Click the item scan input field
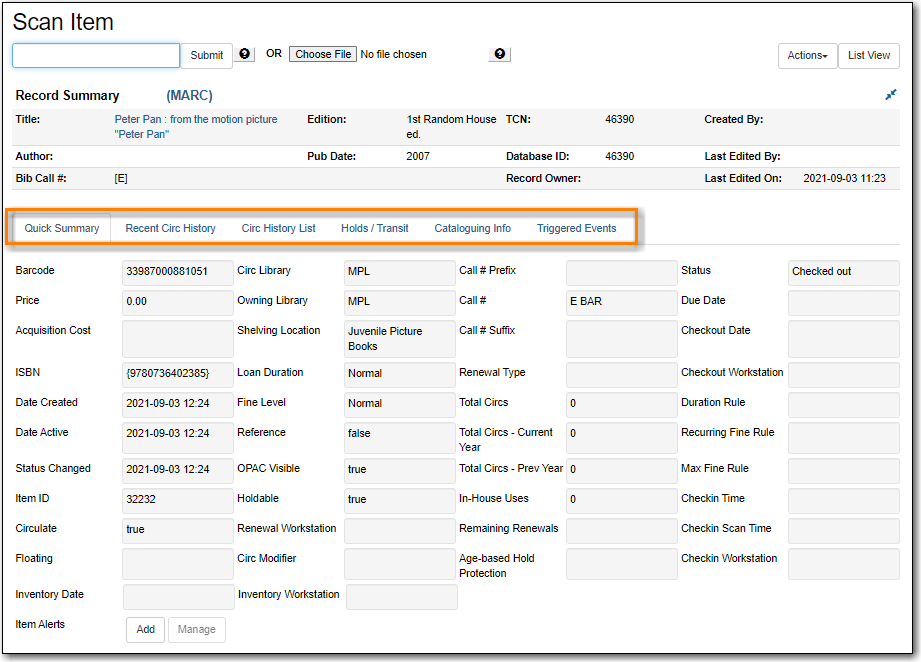 point(95,54)
